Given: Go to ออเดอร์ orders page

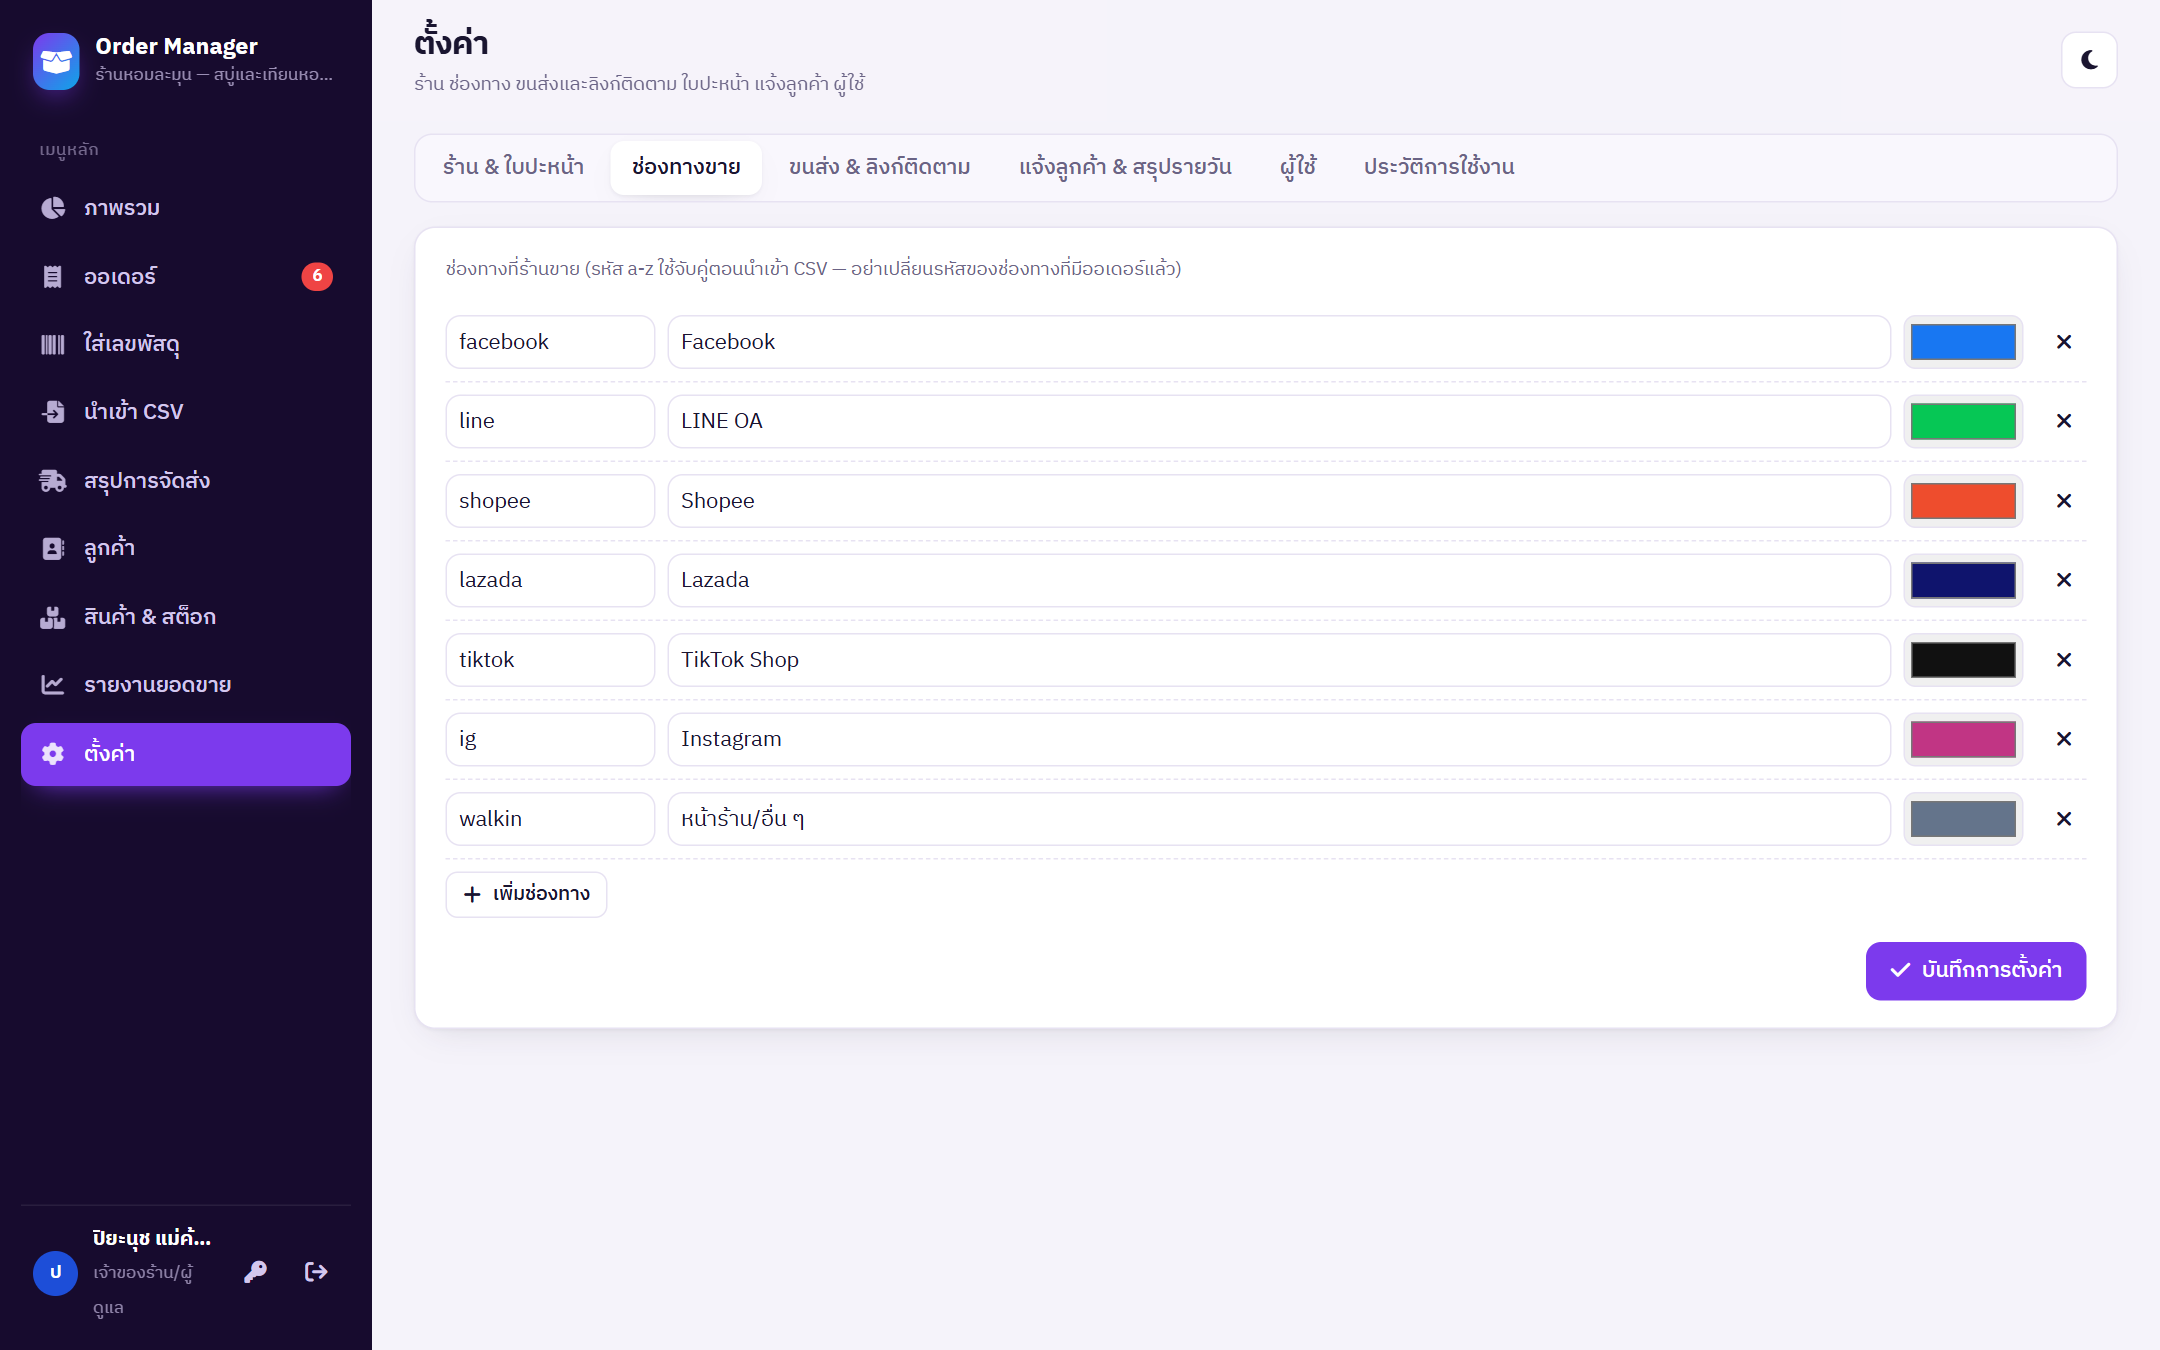Looking at the screenshot, I should point(186,276).
